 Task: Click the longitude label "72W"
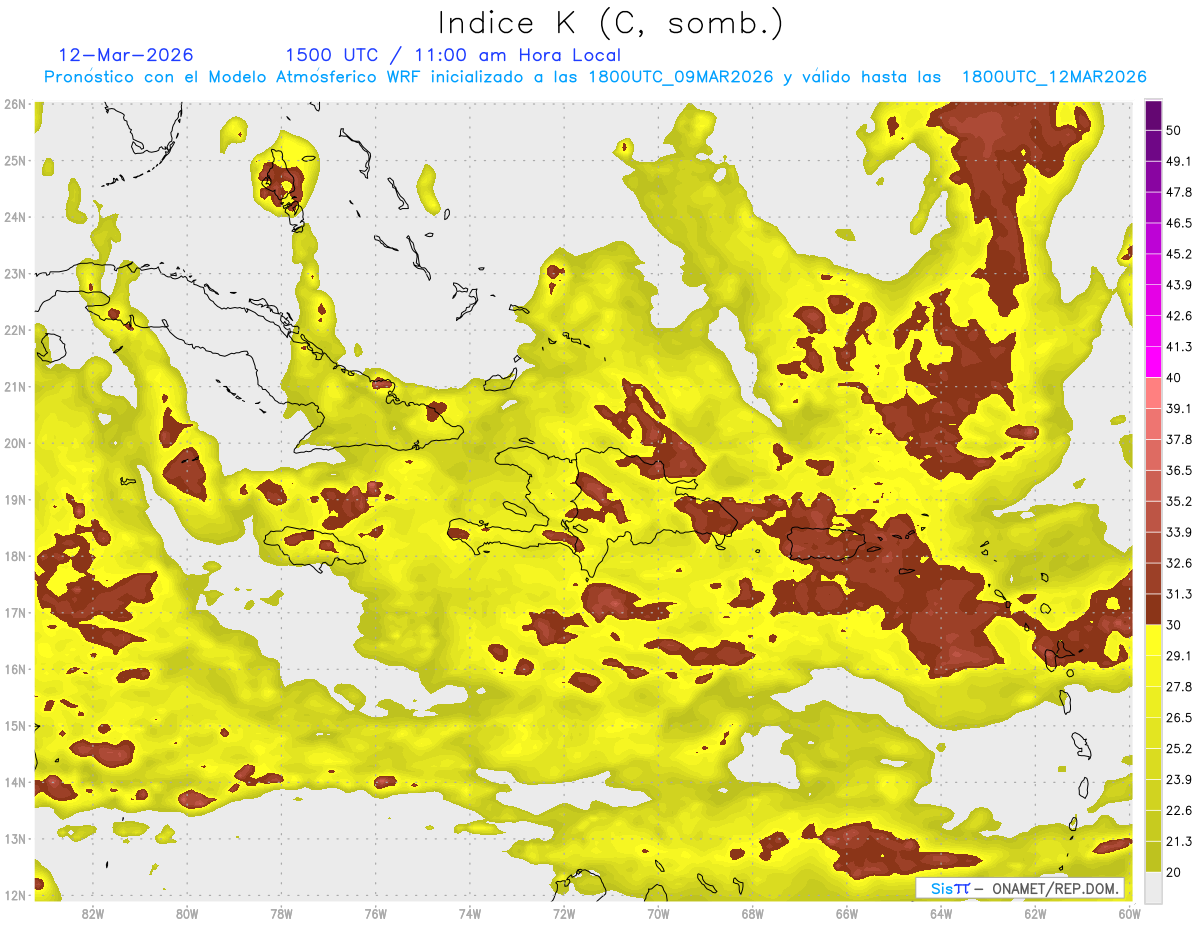(x=564, y=913)
